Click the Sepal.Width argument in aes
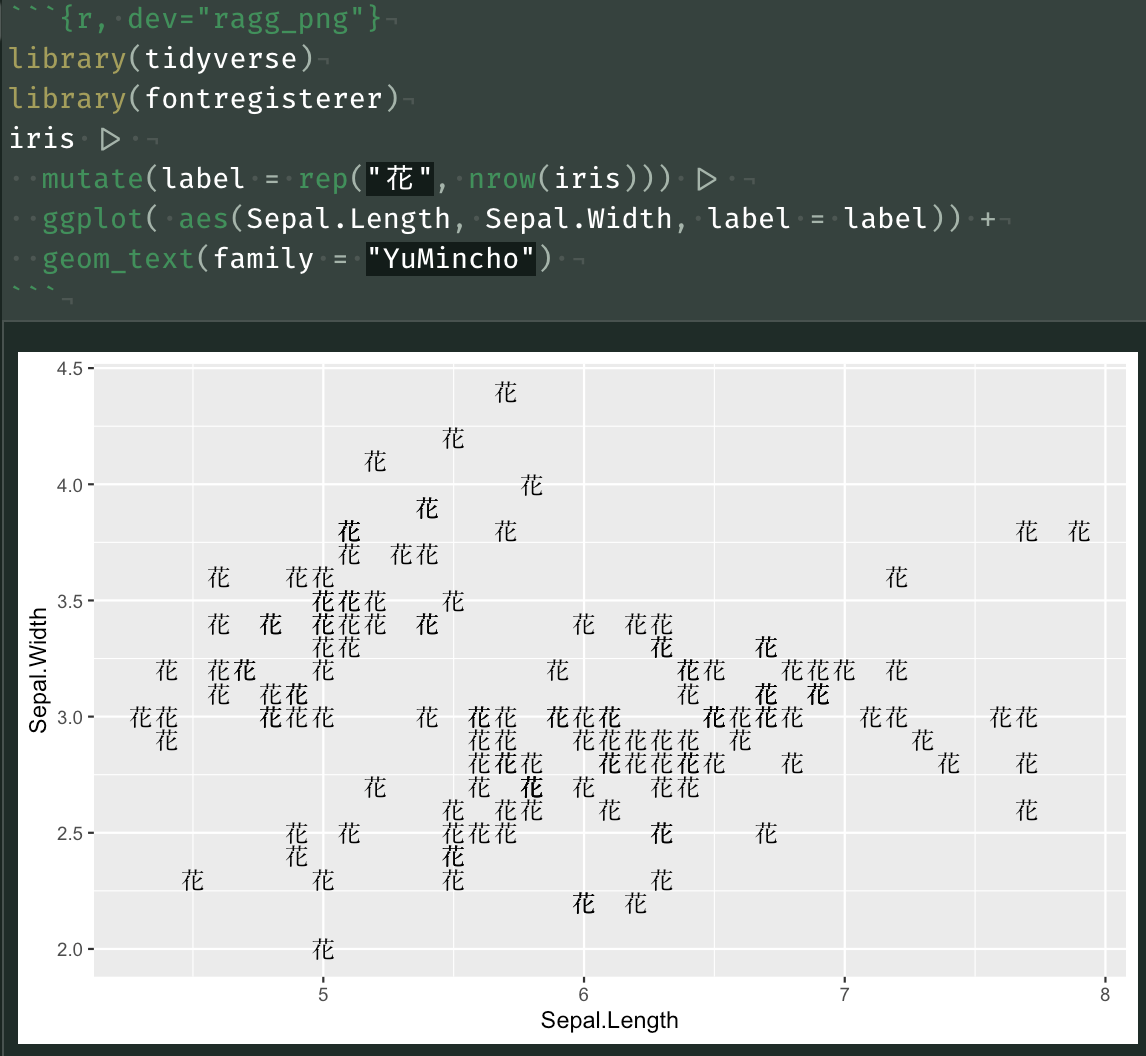This screenshot has height=1056, width=1146. pyautogui.click(x=578, y=219)
